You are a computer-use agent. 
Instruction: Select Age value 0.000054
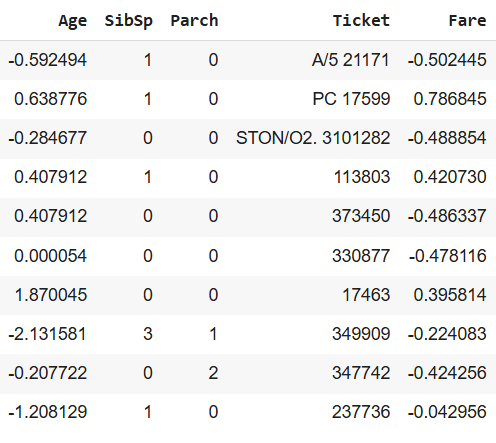(51, 256)
